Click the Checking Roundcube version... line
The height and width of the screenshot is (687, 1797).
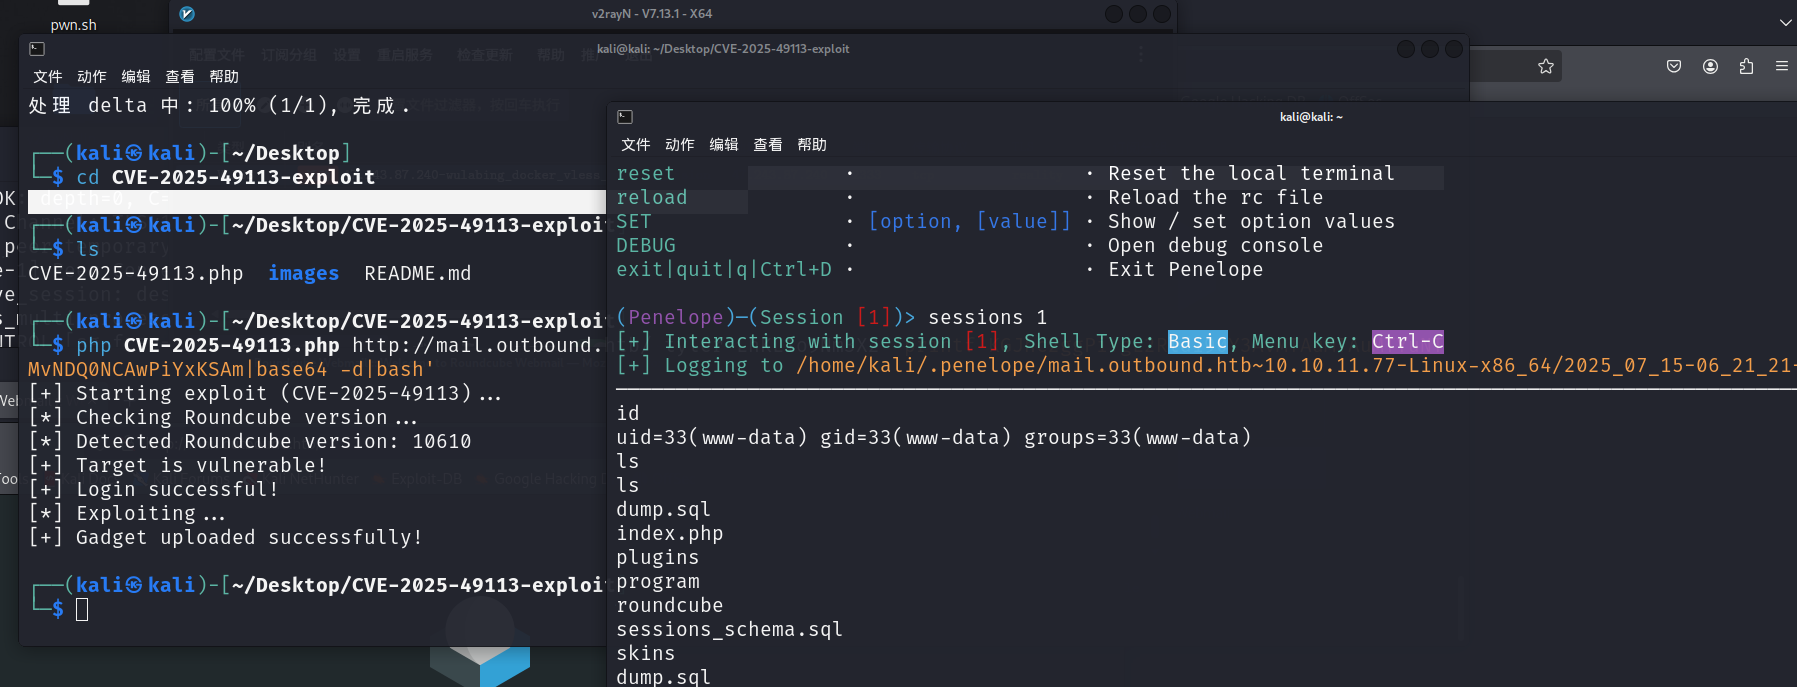[223, 418]
